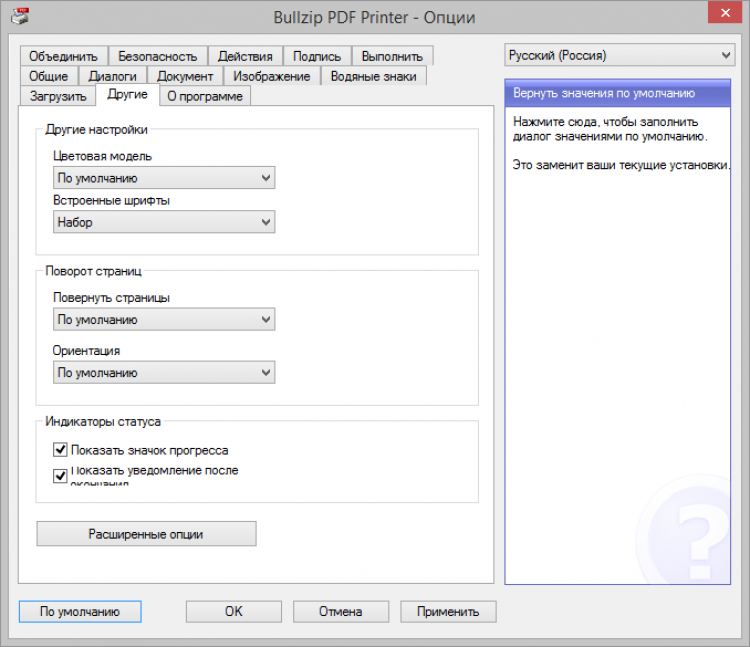
Task: Click the "Другие настройки" group label
Action: (x=97, y=130)
